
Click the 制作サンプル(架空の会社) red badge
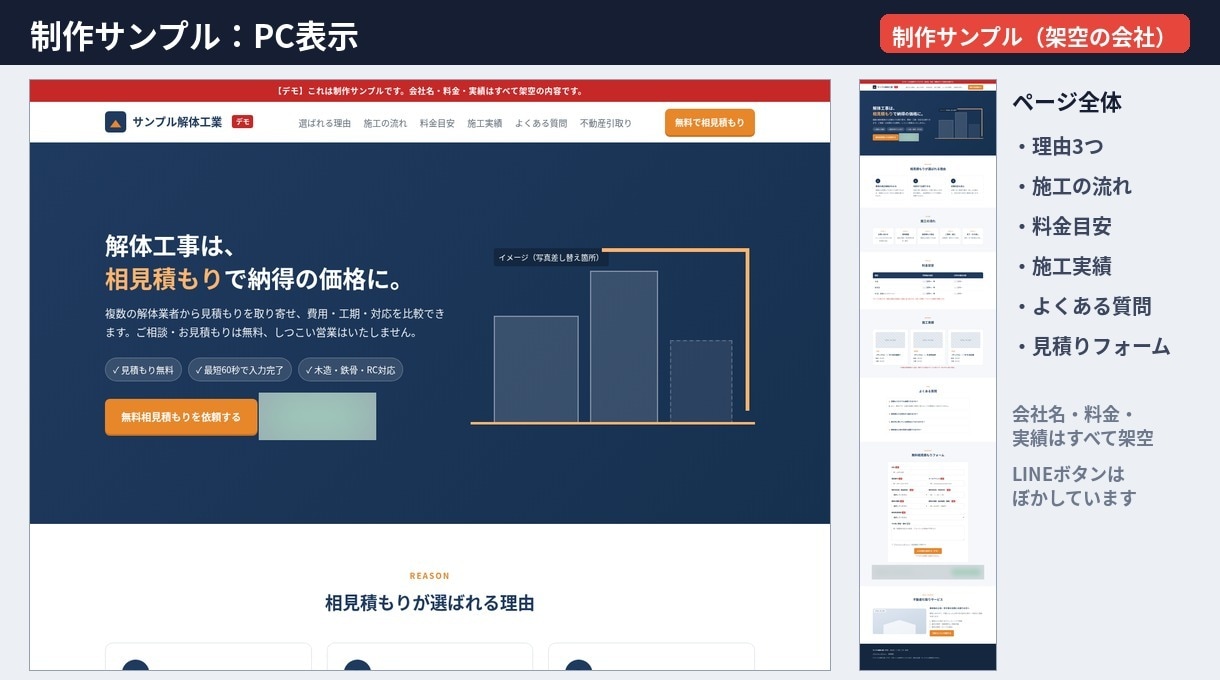1035,34
